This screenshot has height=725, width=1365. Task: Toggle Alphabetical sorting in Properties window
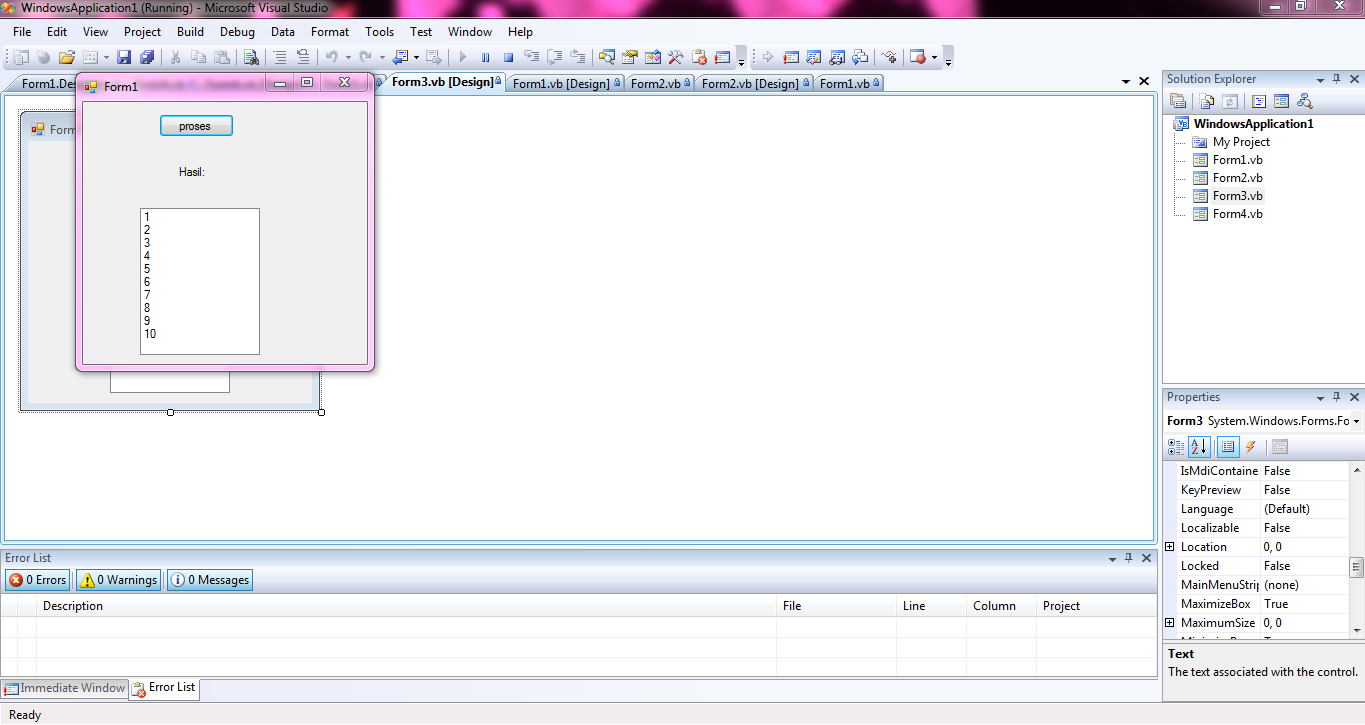tap(1198, 447)
